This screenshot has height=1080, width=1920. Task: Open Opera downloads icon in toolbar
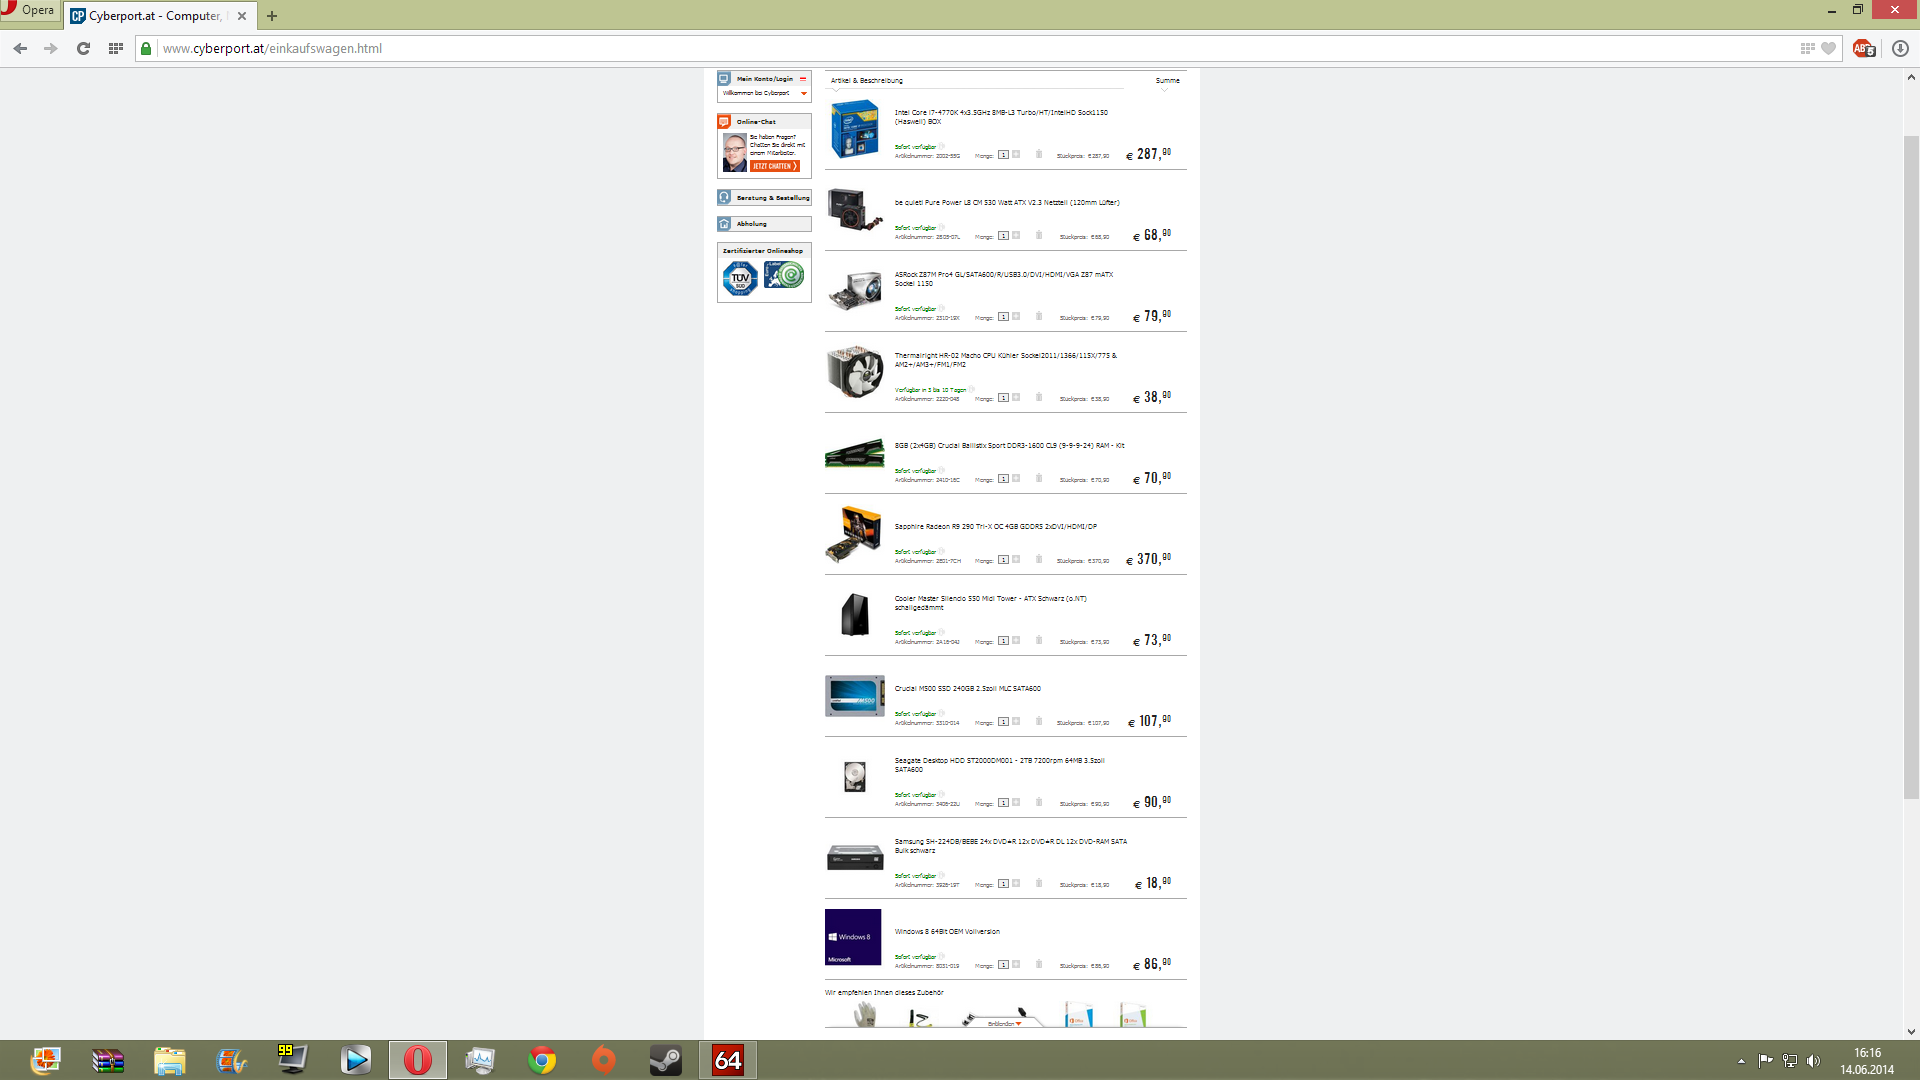(1900, 48)
